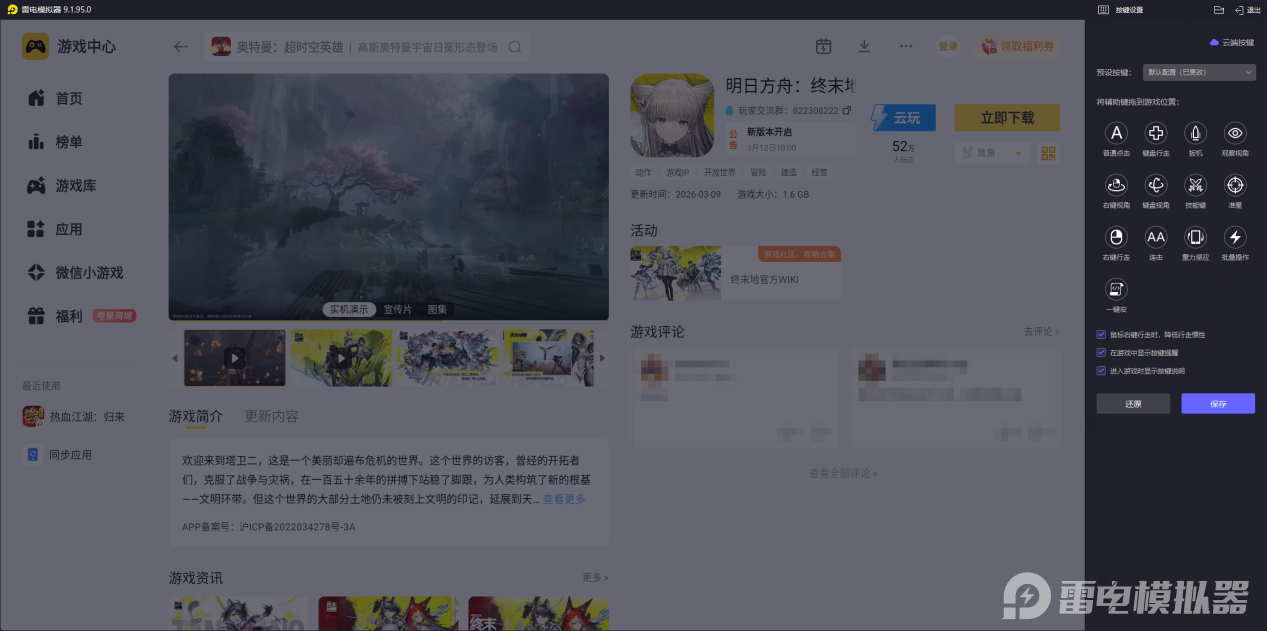Select the 普通点击 key icon
The width and height of the screenshot is (1267, 631).
pyautogui.click(x=1117, y=133)
